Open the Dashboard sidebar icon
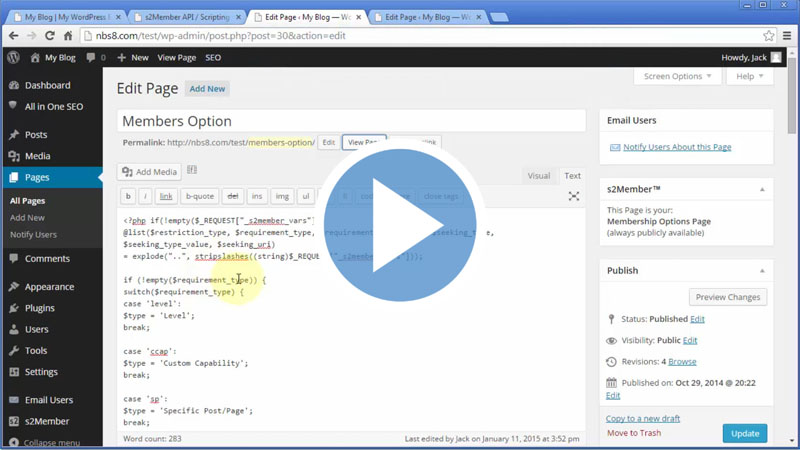 [x=13, y=86]
